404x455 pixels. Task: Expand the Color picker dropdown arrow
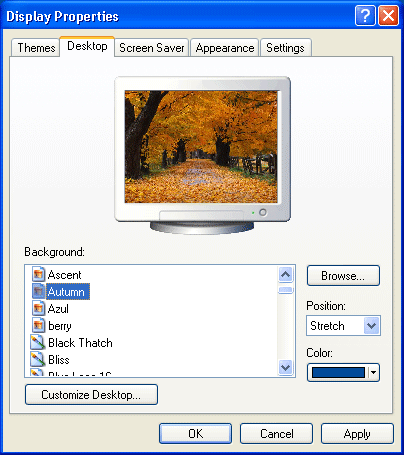(x=374, y=372)
